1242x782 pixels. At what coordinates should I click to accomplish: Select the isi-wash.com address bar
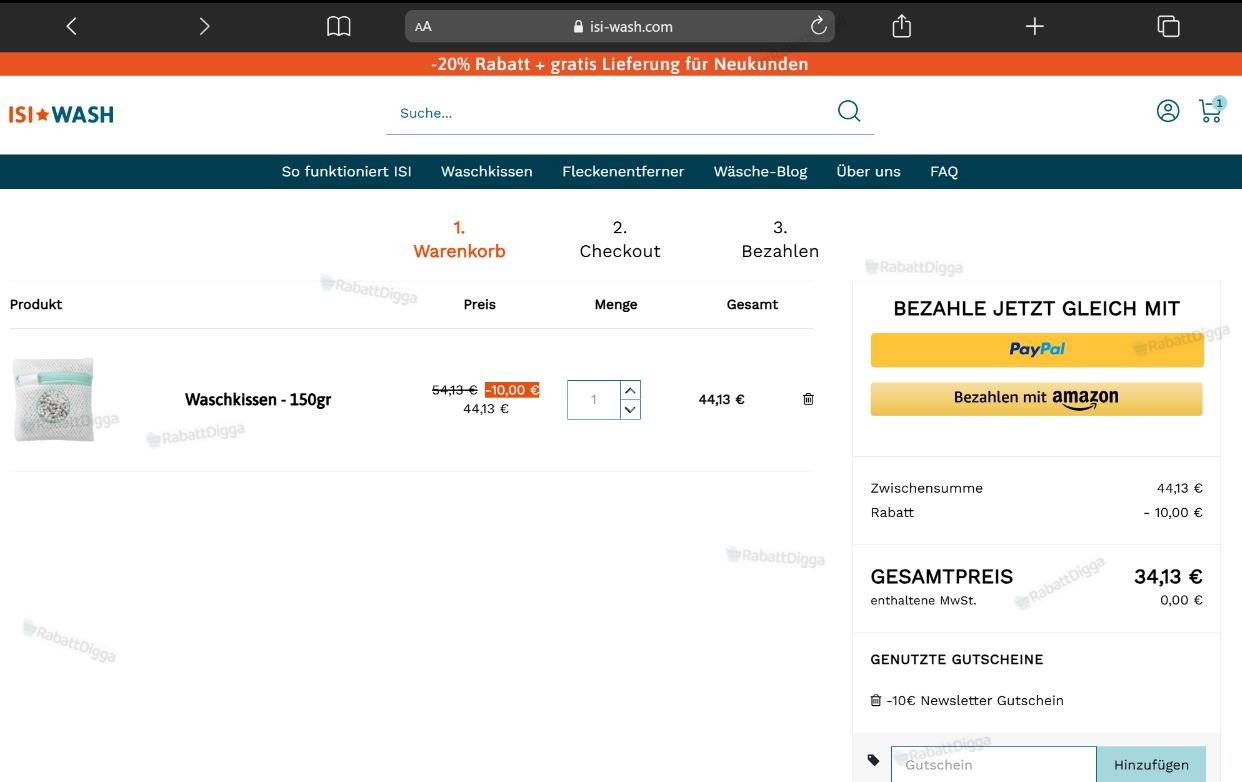(x=620, y=27)
